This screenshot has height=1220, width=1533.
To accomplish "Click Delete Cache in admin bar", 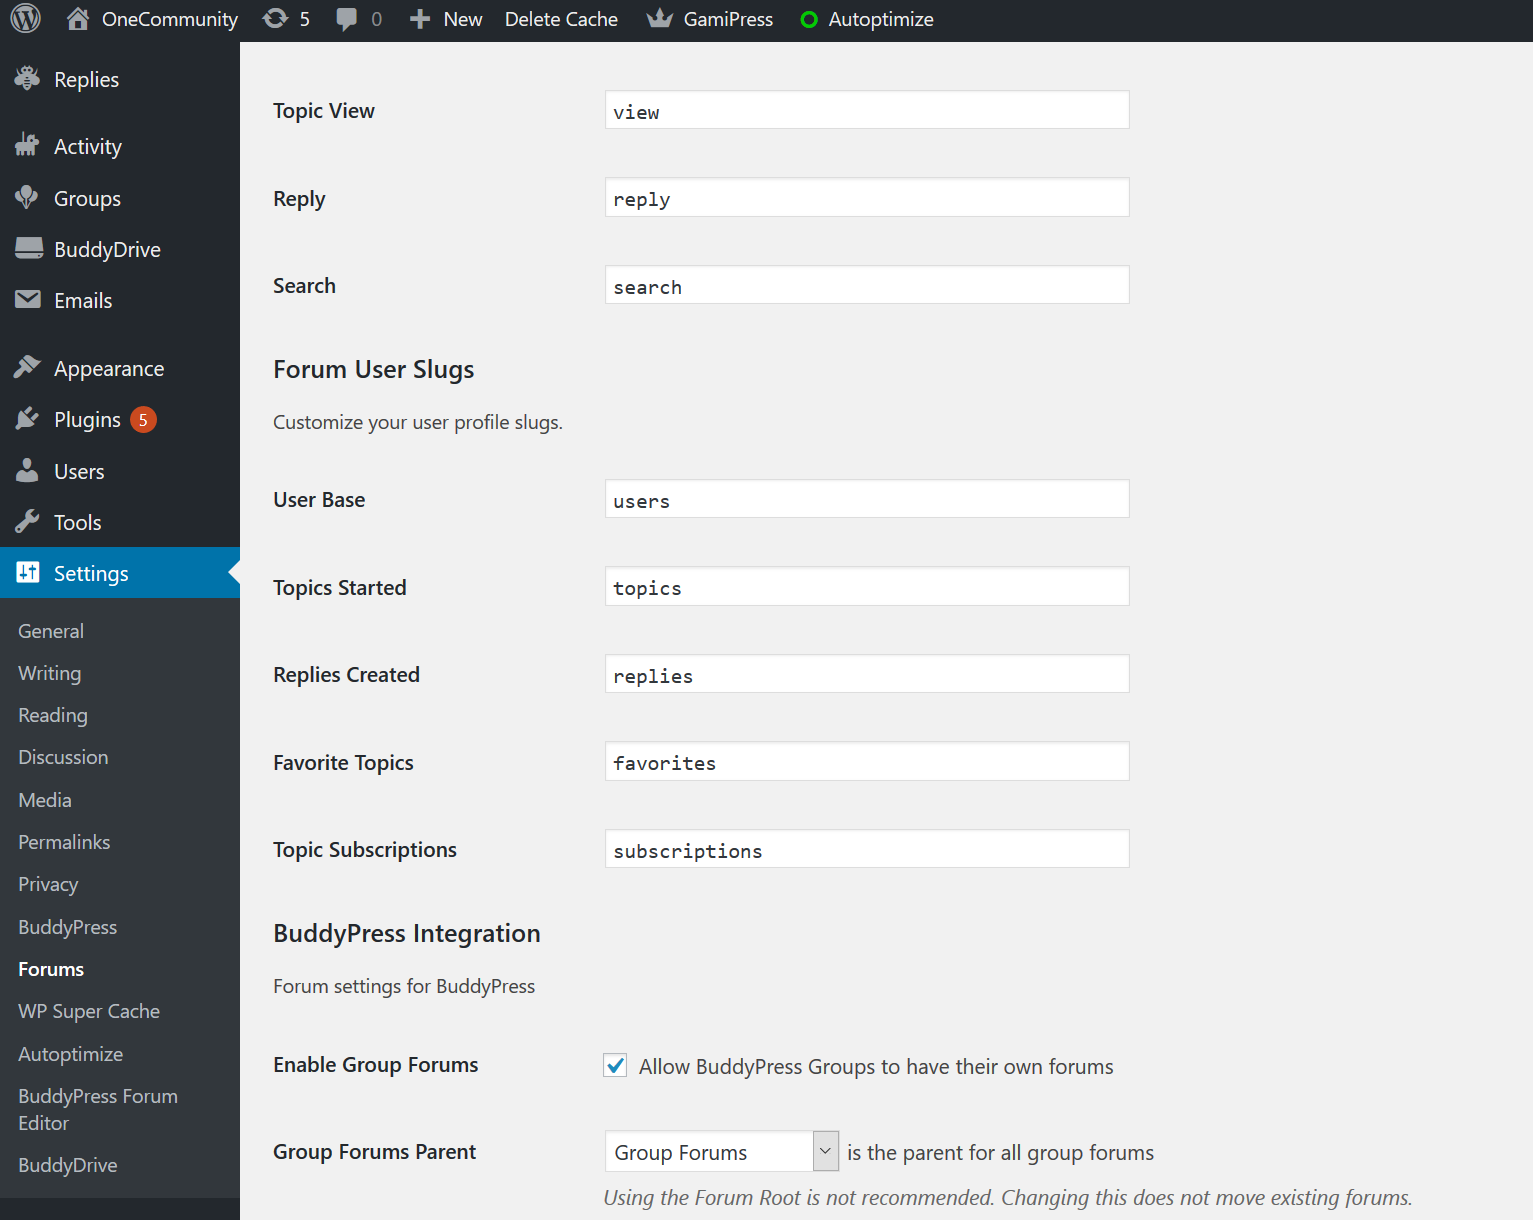I will click(561, 19).
